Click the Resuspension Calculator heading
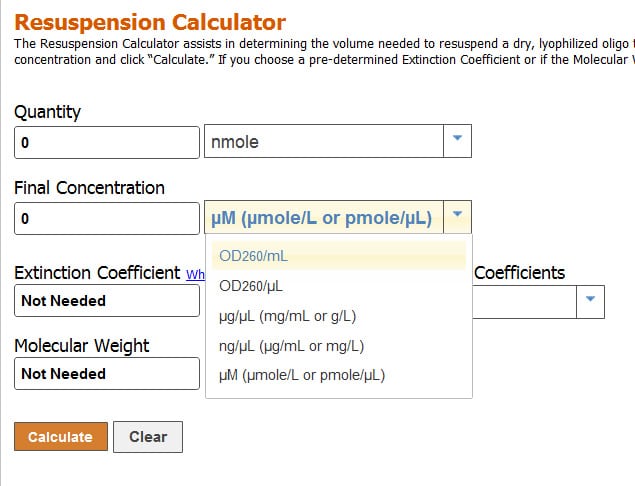This screenshot has width=635, height=486. click(x=150, y=22)
